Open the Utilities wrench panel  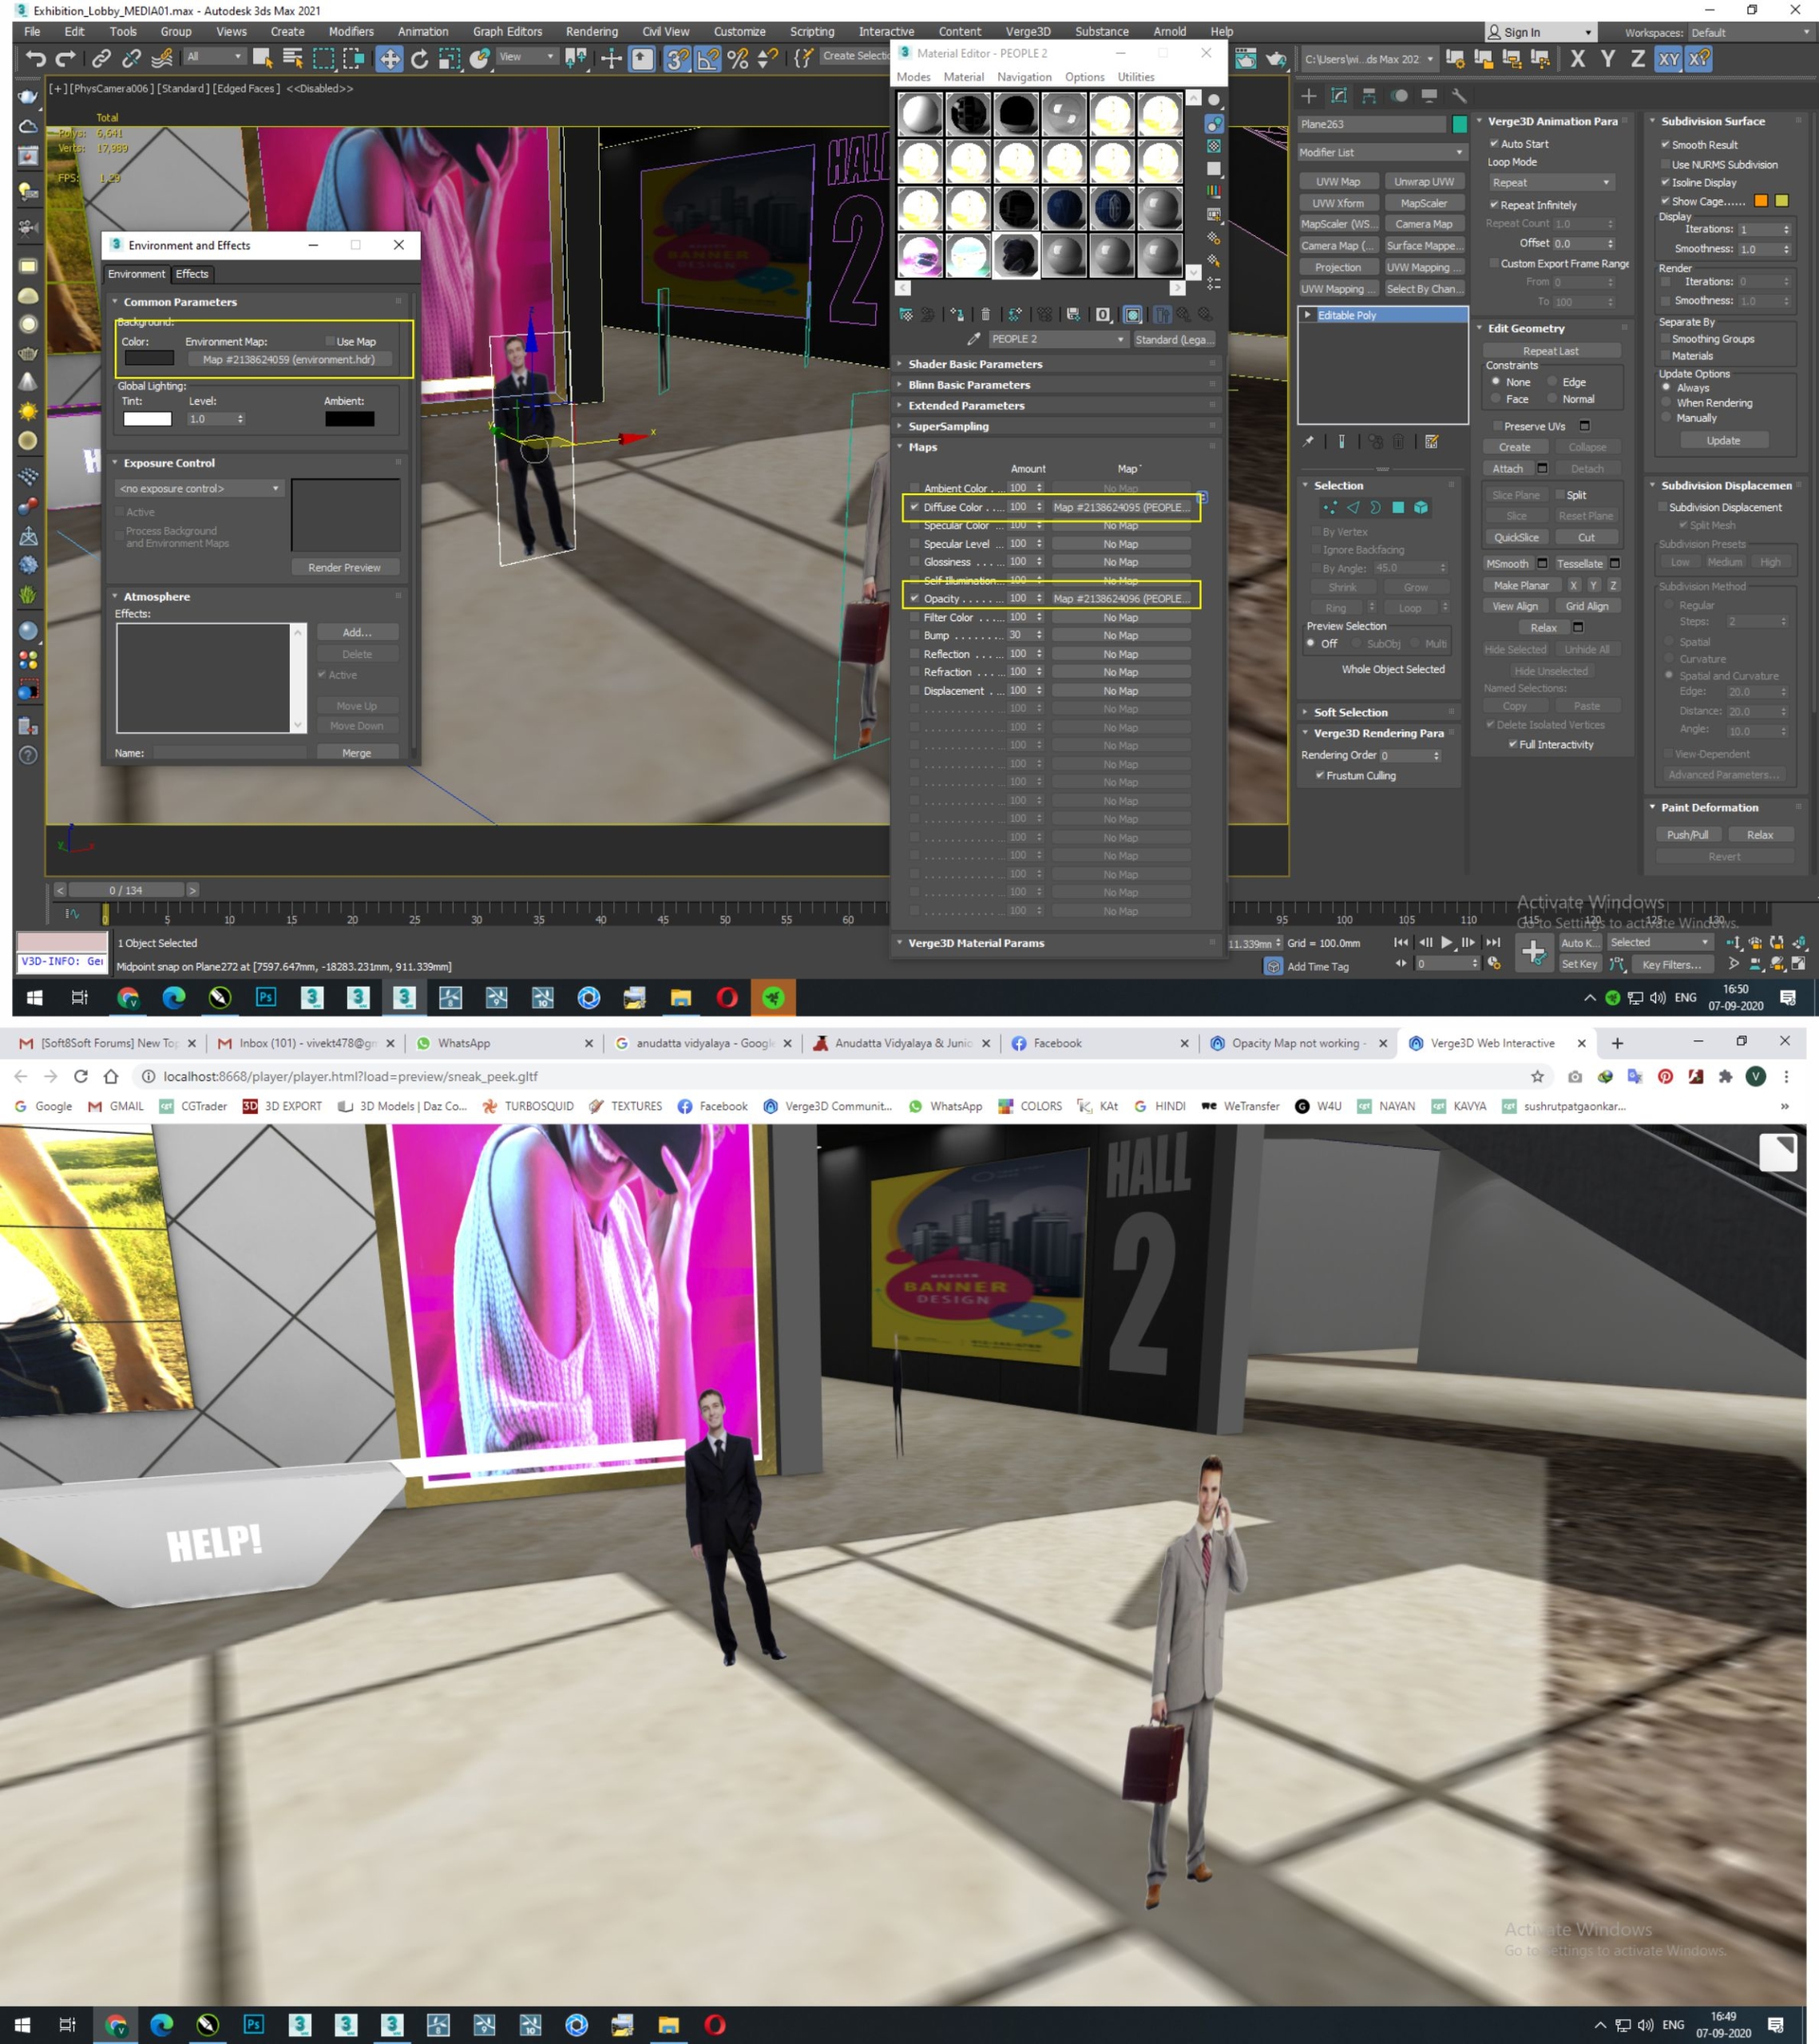tap(1459, 96)
